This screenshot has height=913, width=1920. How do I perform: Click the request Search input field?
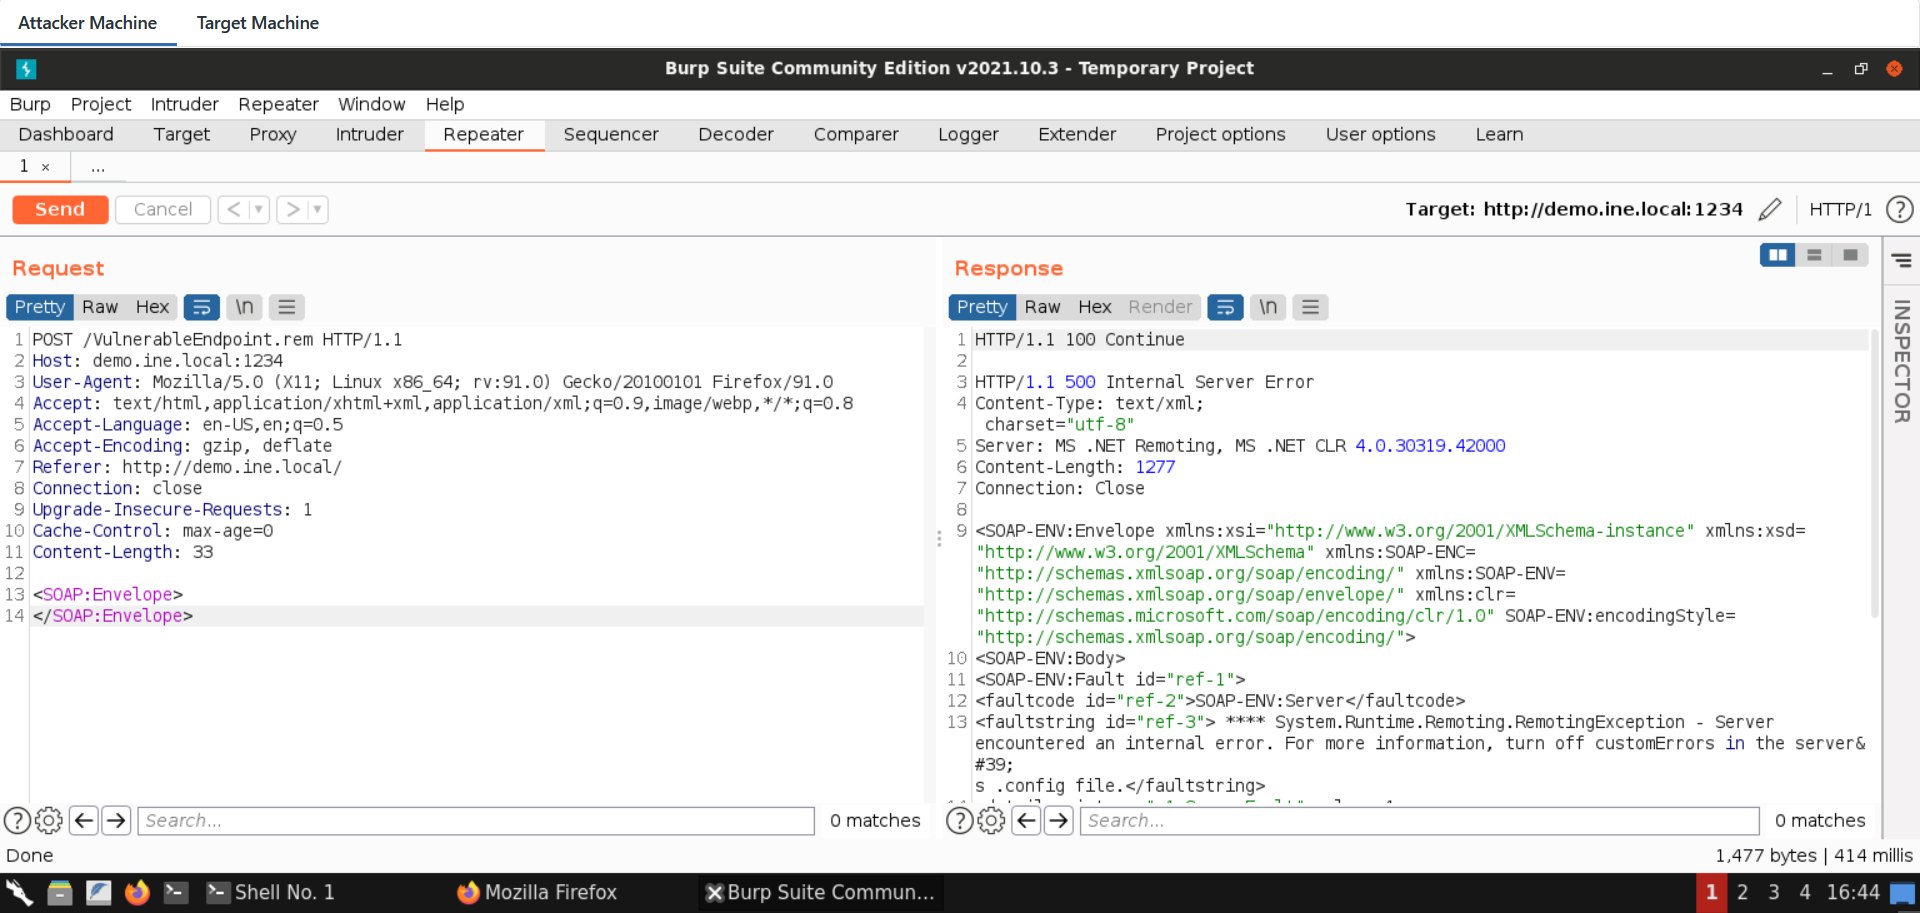476,821
